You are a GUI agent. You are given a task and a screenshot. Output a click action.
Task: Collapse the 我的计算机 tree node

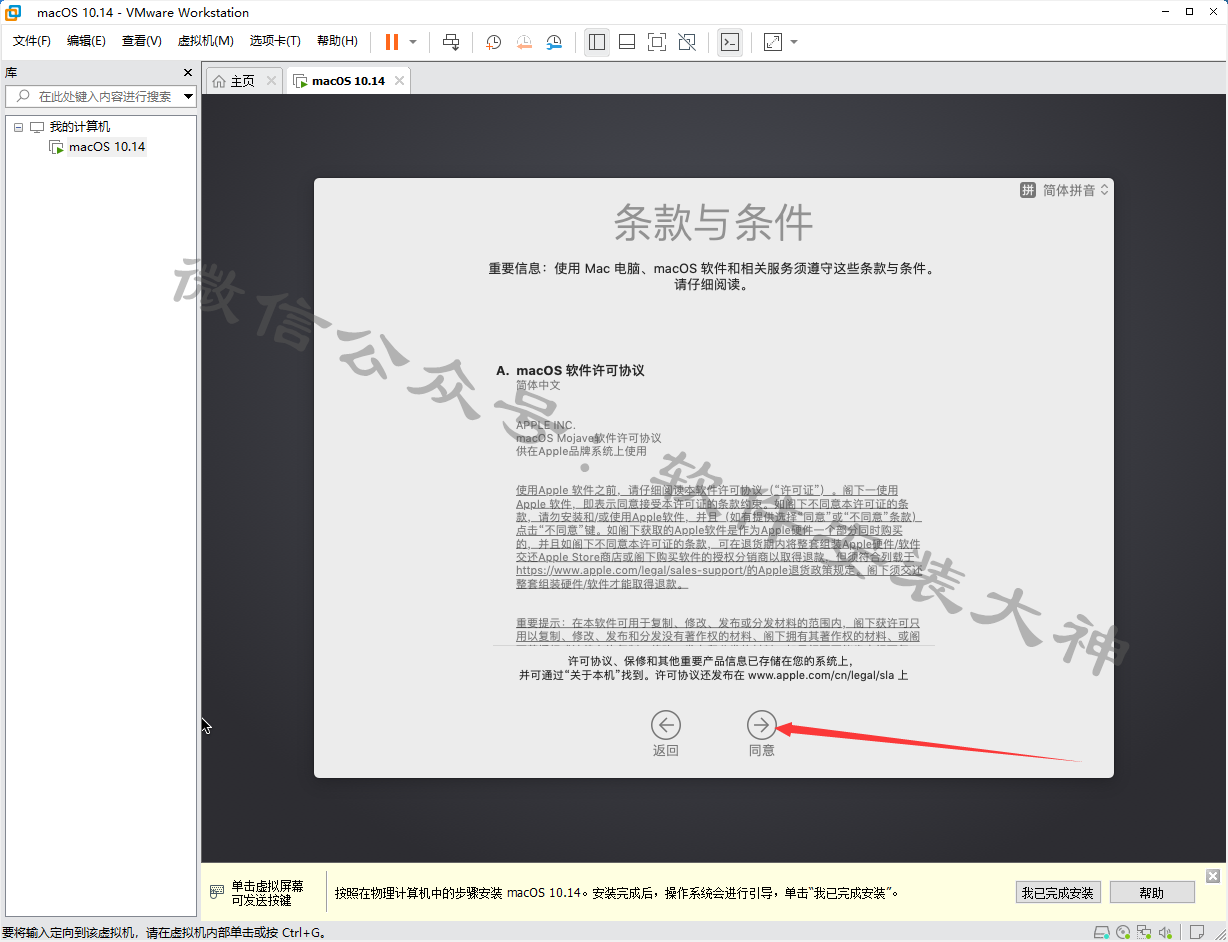(x=18, y=127)
